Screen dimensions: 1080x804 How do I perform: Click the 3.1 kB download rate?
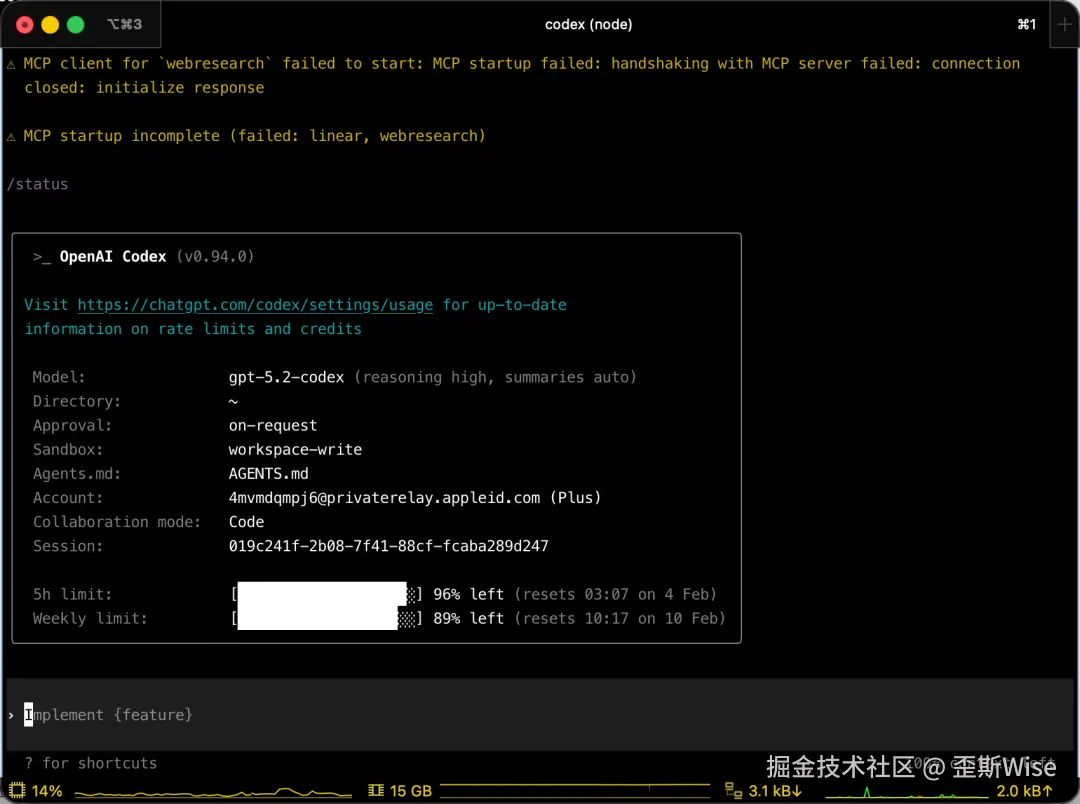[x=775, y=791]
